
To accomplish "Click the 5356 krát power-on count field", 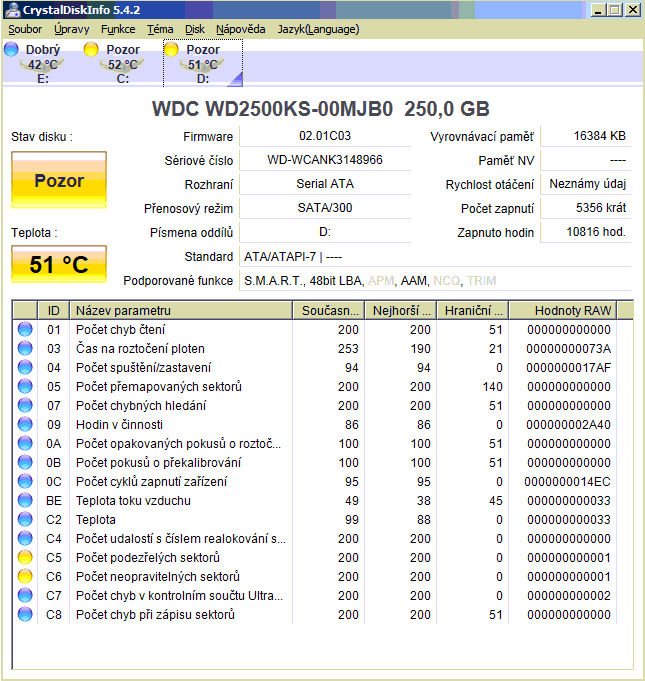I will 585,208.
